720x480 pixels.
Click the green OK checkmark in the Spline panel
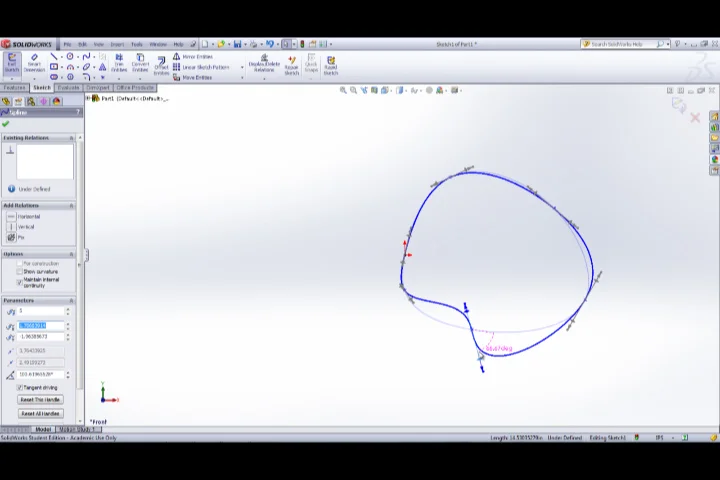pos(6,124)
